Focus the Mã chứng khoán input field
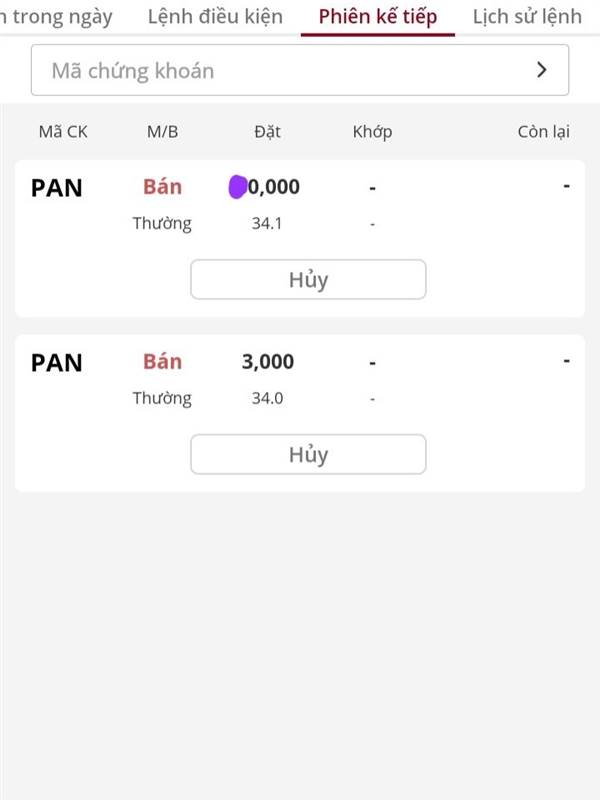 click(300, 70)
